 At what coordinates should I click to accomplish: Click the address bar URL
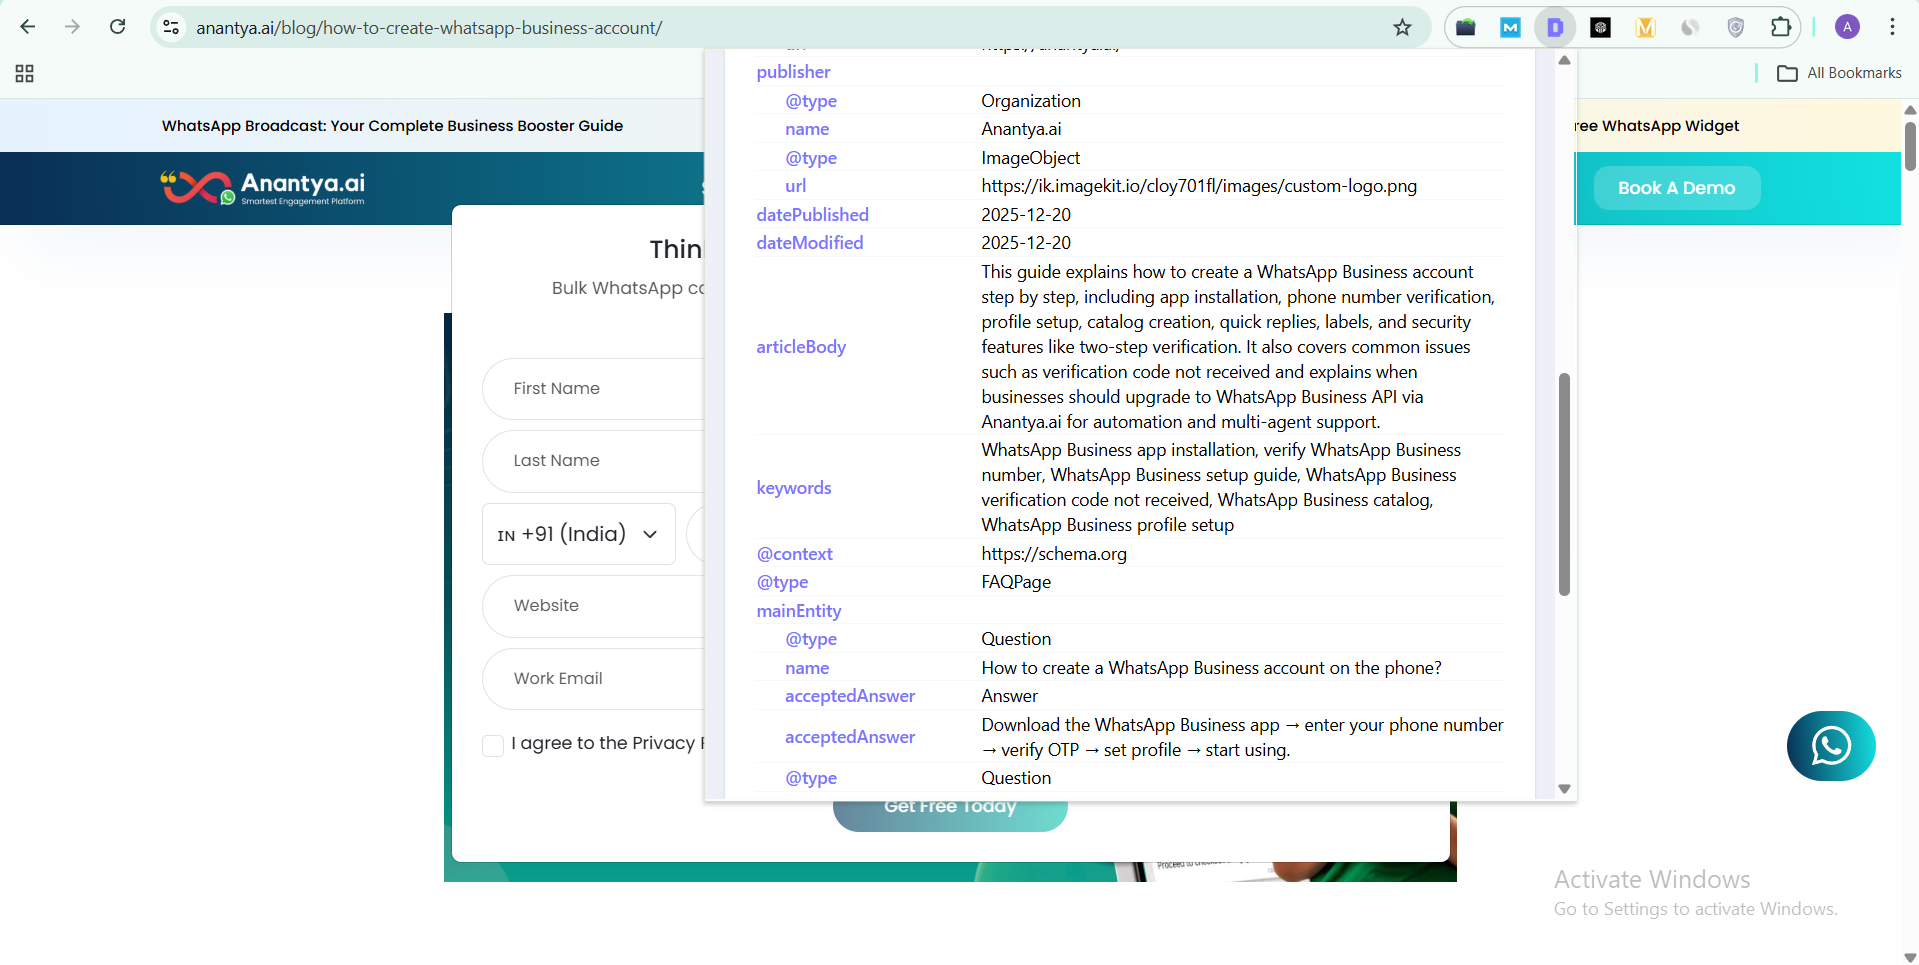[x=429, y=28]
